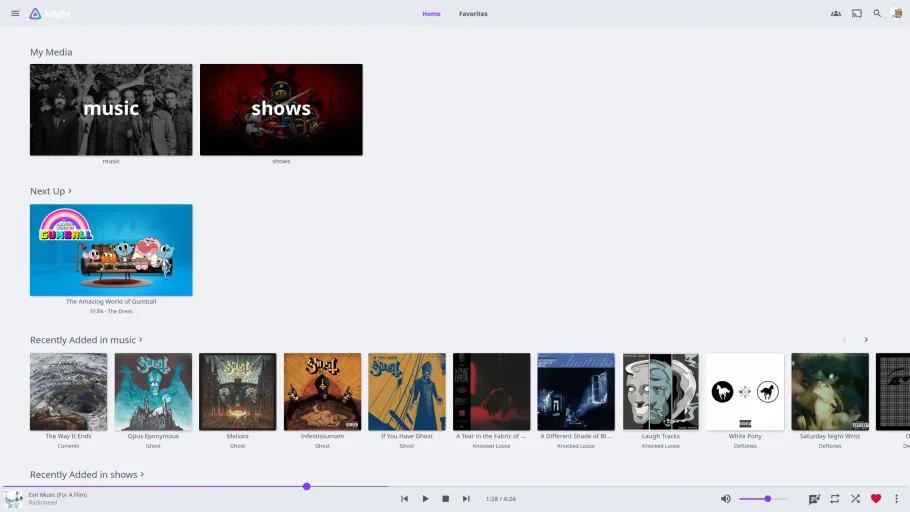Open Saturday Night Wrist album cover
Image resolution: width=910 pixels, height=512 pixels.
coord(830,392)
